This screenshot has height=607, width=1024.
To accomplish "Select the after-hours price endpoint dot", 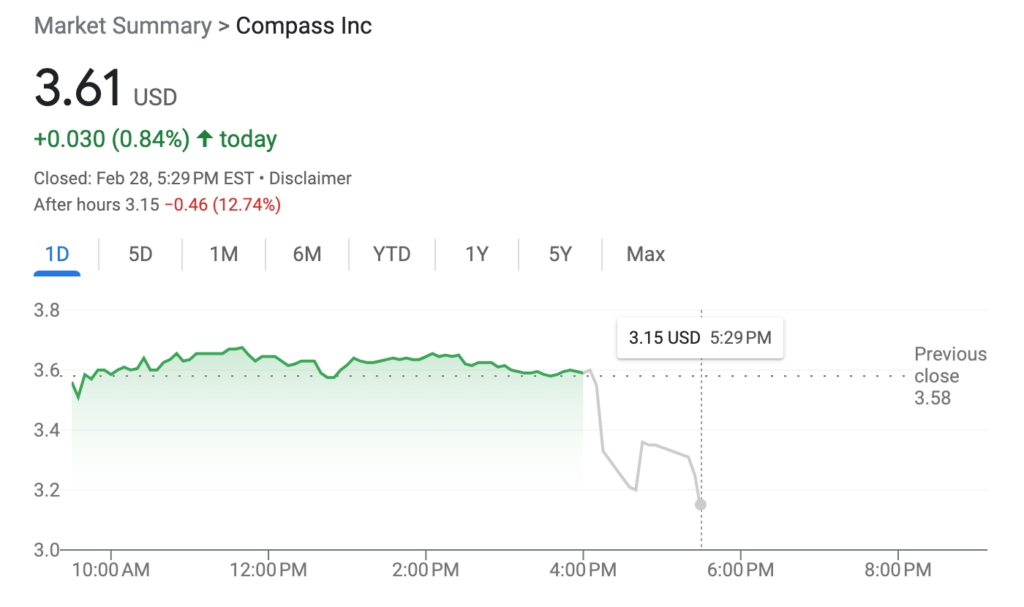I will click(x=699, y=505).
